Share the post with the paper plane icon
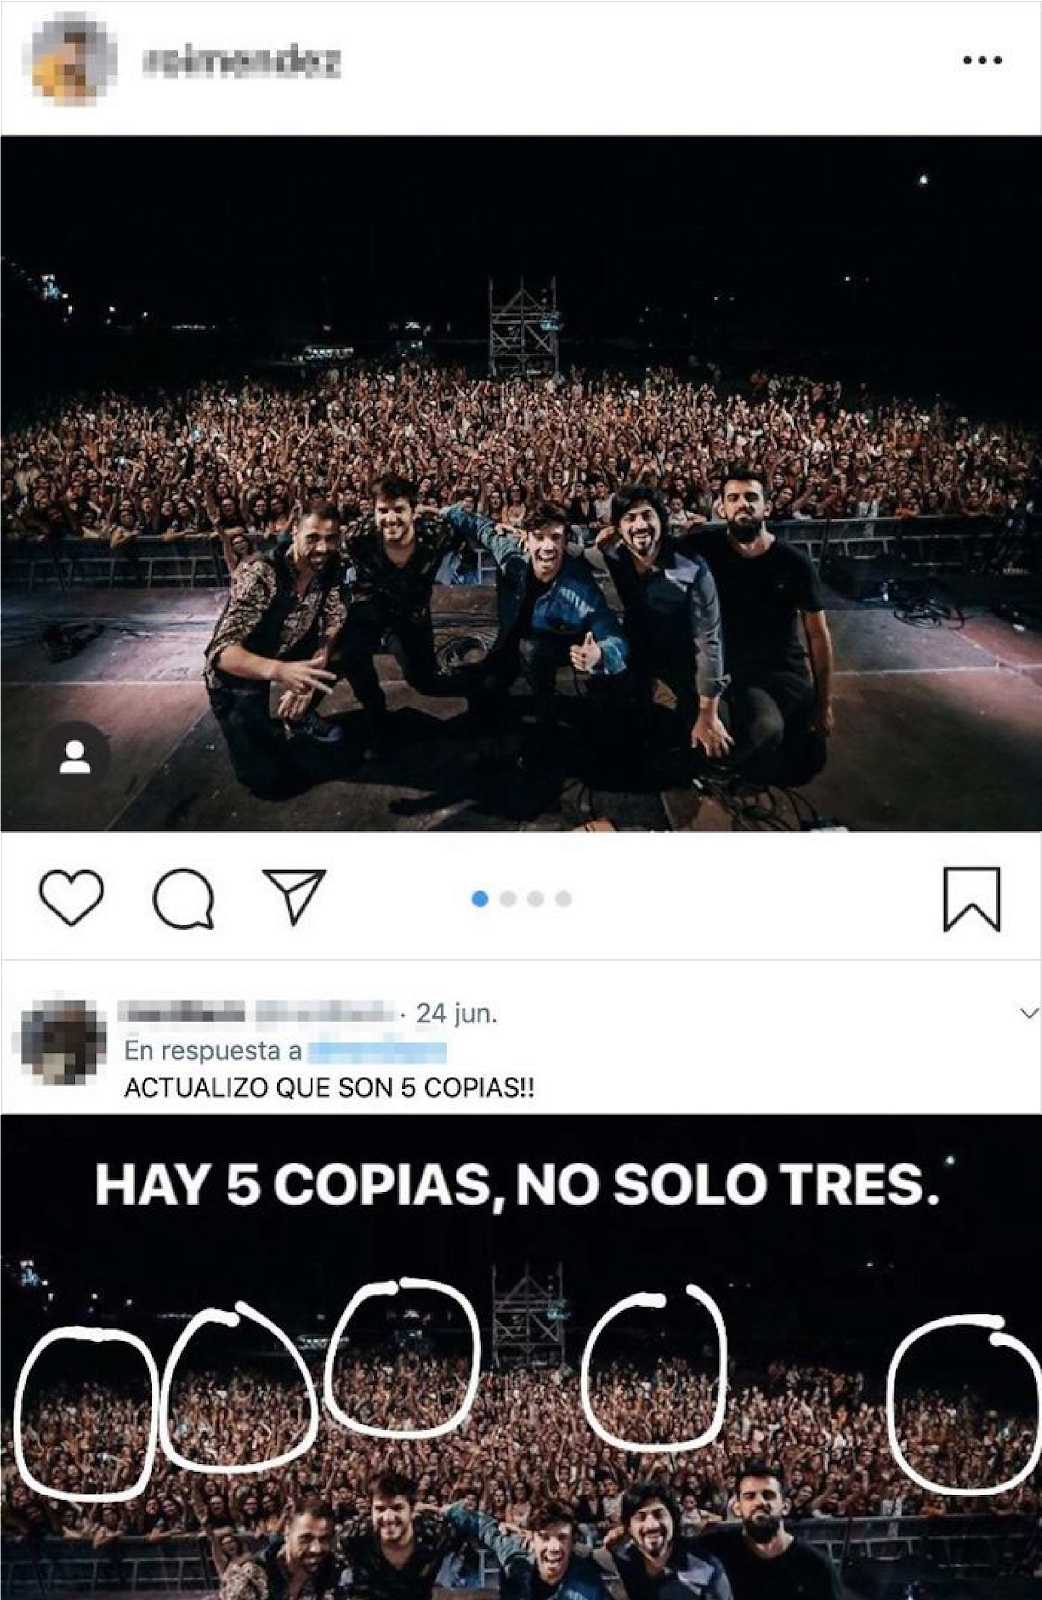This screenshot has width=1042, height=1600. coord(294,895)
